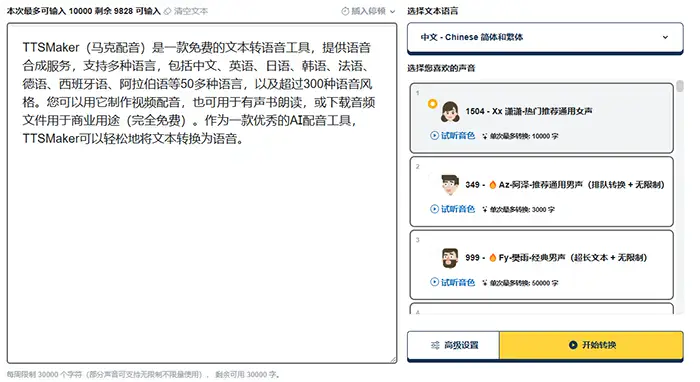
Task: Select the radio button for voice 1504 Xx
Action: [x=432, y=104]
